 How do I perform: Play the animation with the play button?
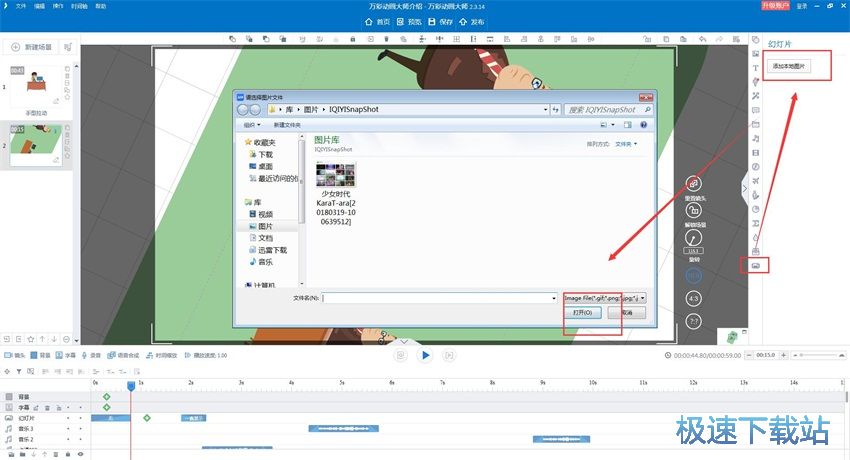[425, 355]
